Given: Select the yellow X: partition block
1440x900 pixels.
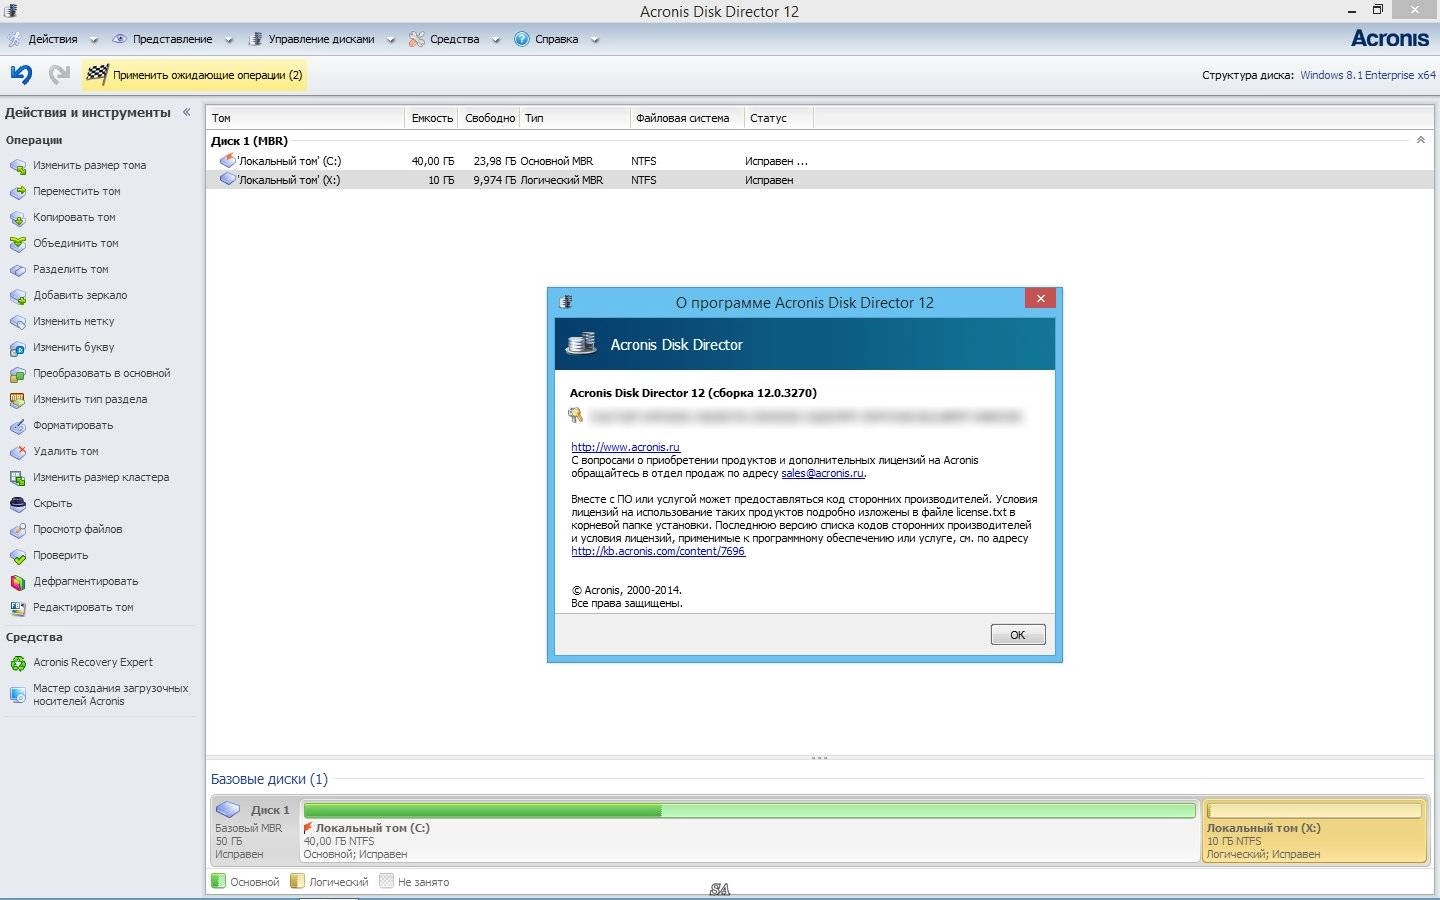Looking at the screenshot, I should point(1315,830).
